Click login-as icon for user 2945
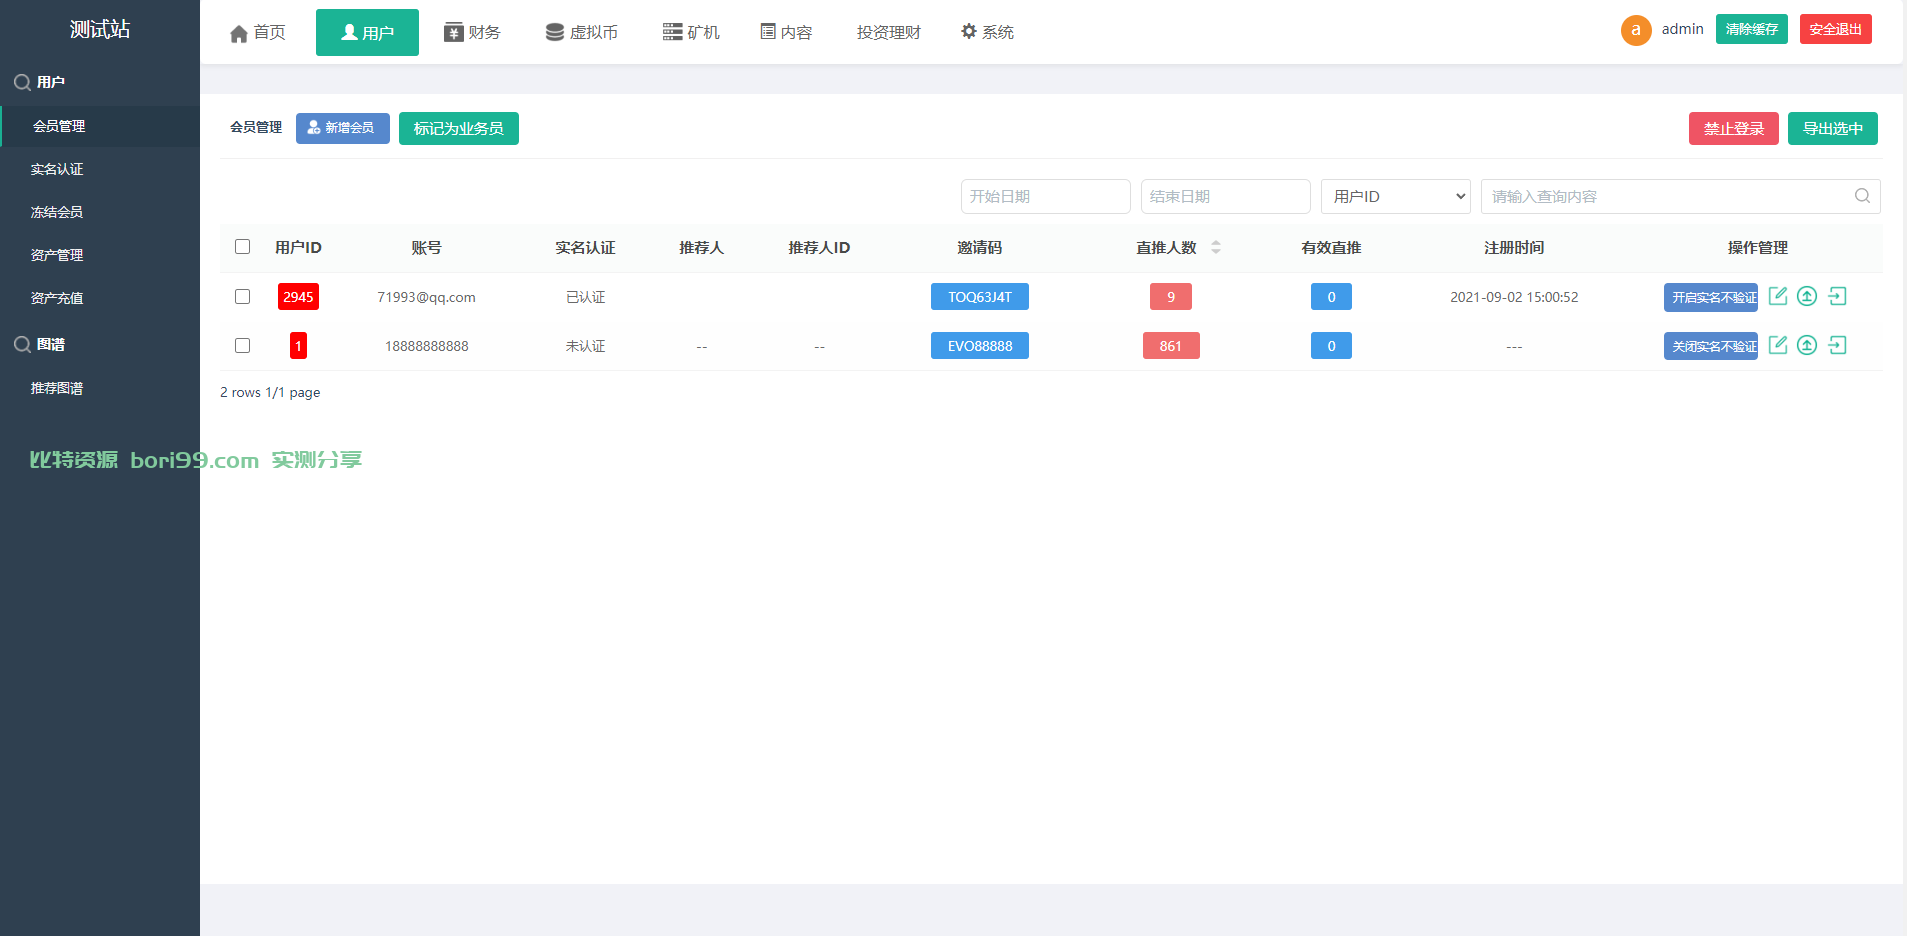 (1837, 296)
